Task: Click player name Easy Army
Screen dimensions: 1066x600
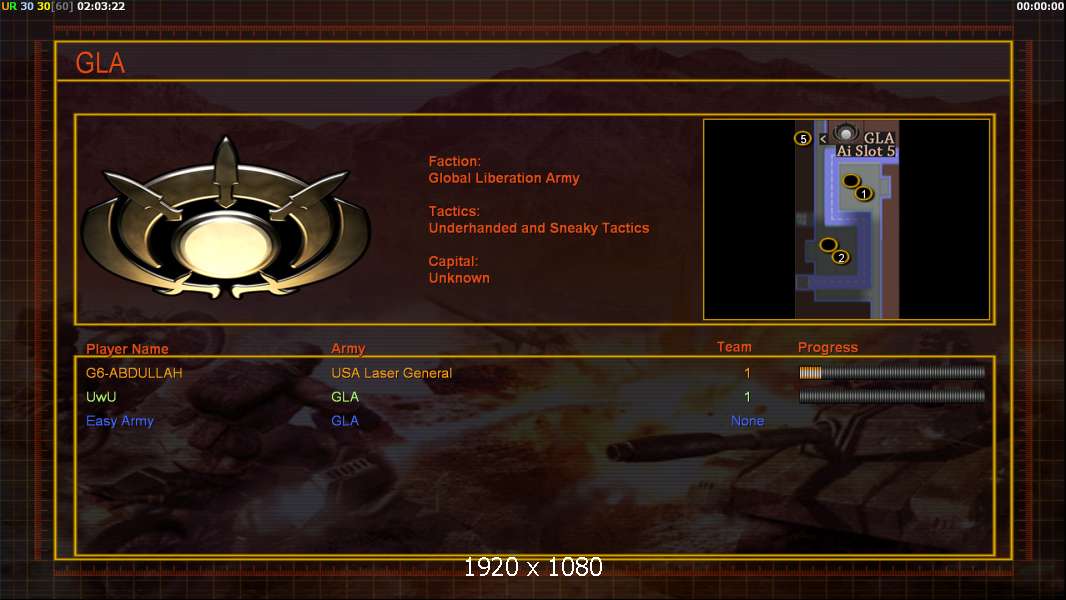Action: (120, 421)
